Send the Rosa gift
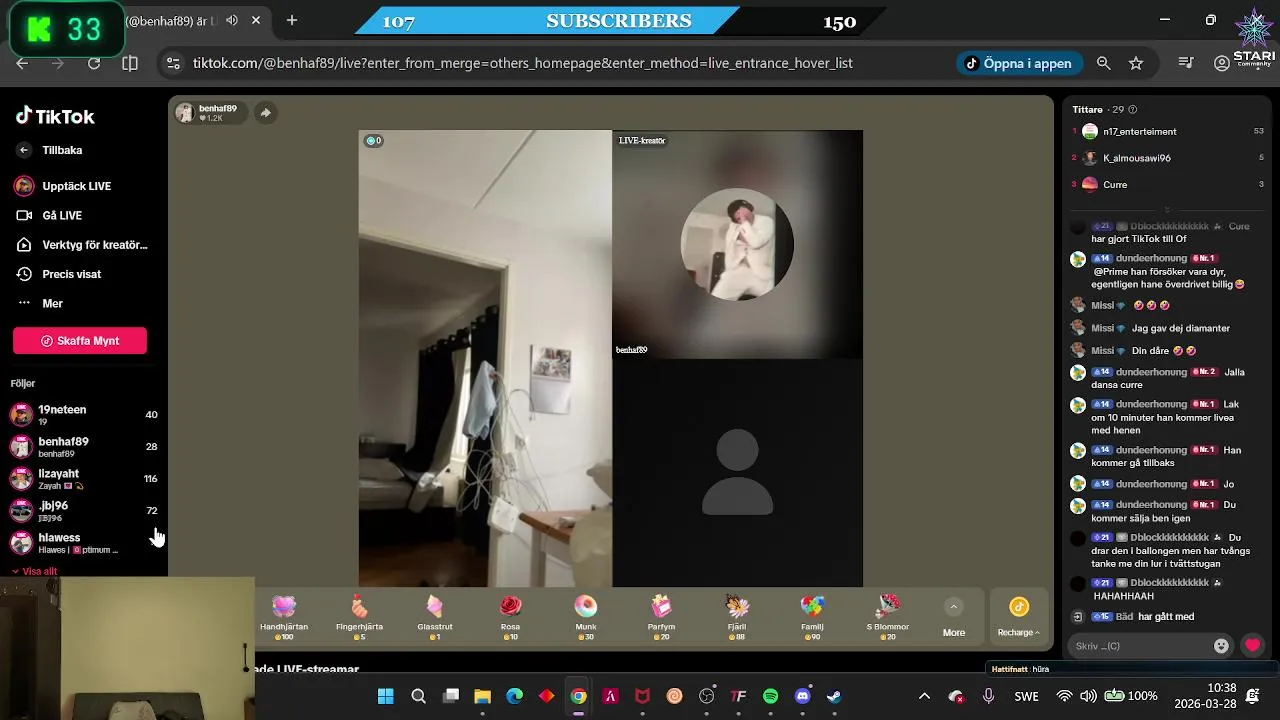This screenshot has height=720, width=1280. click(510, 617)
